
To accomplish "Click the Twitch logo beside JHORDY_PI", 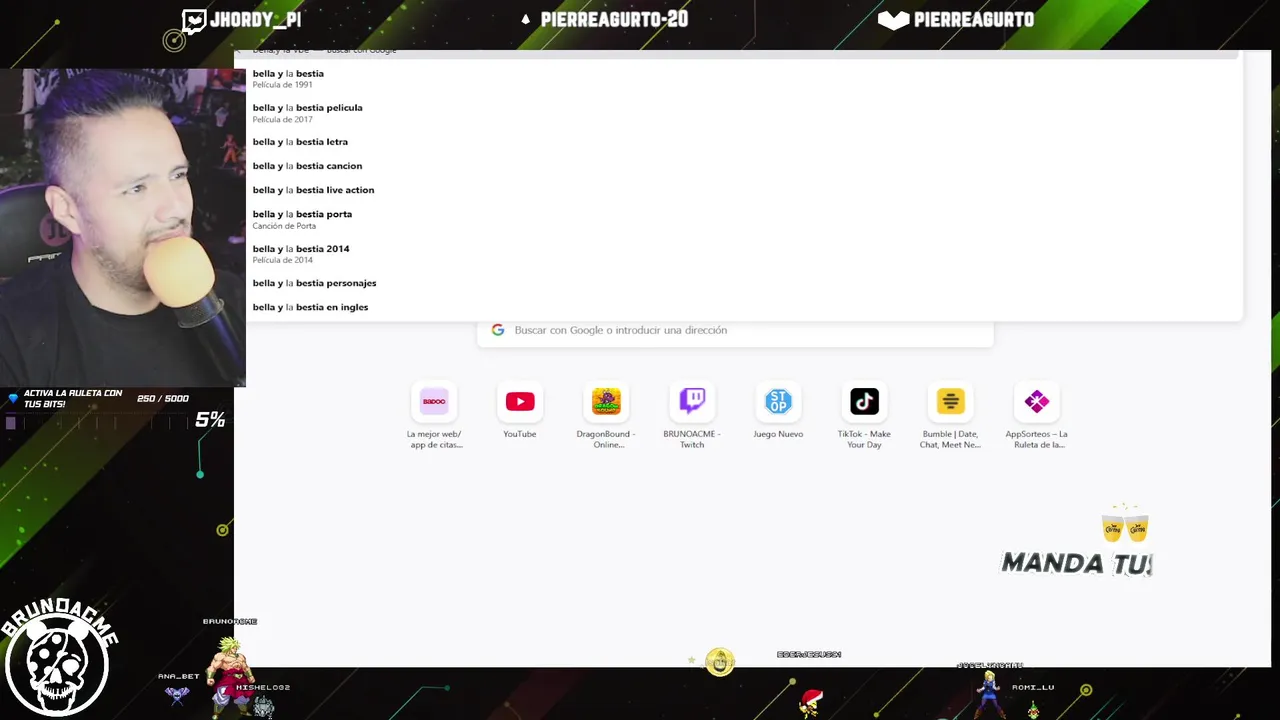I will click(194, 21).
